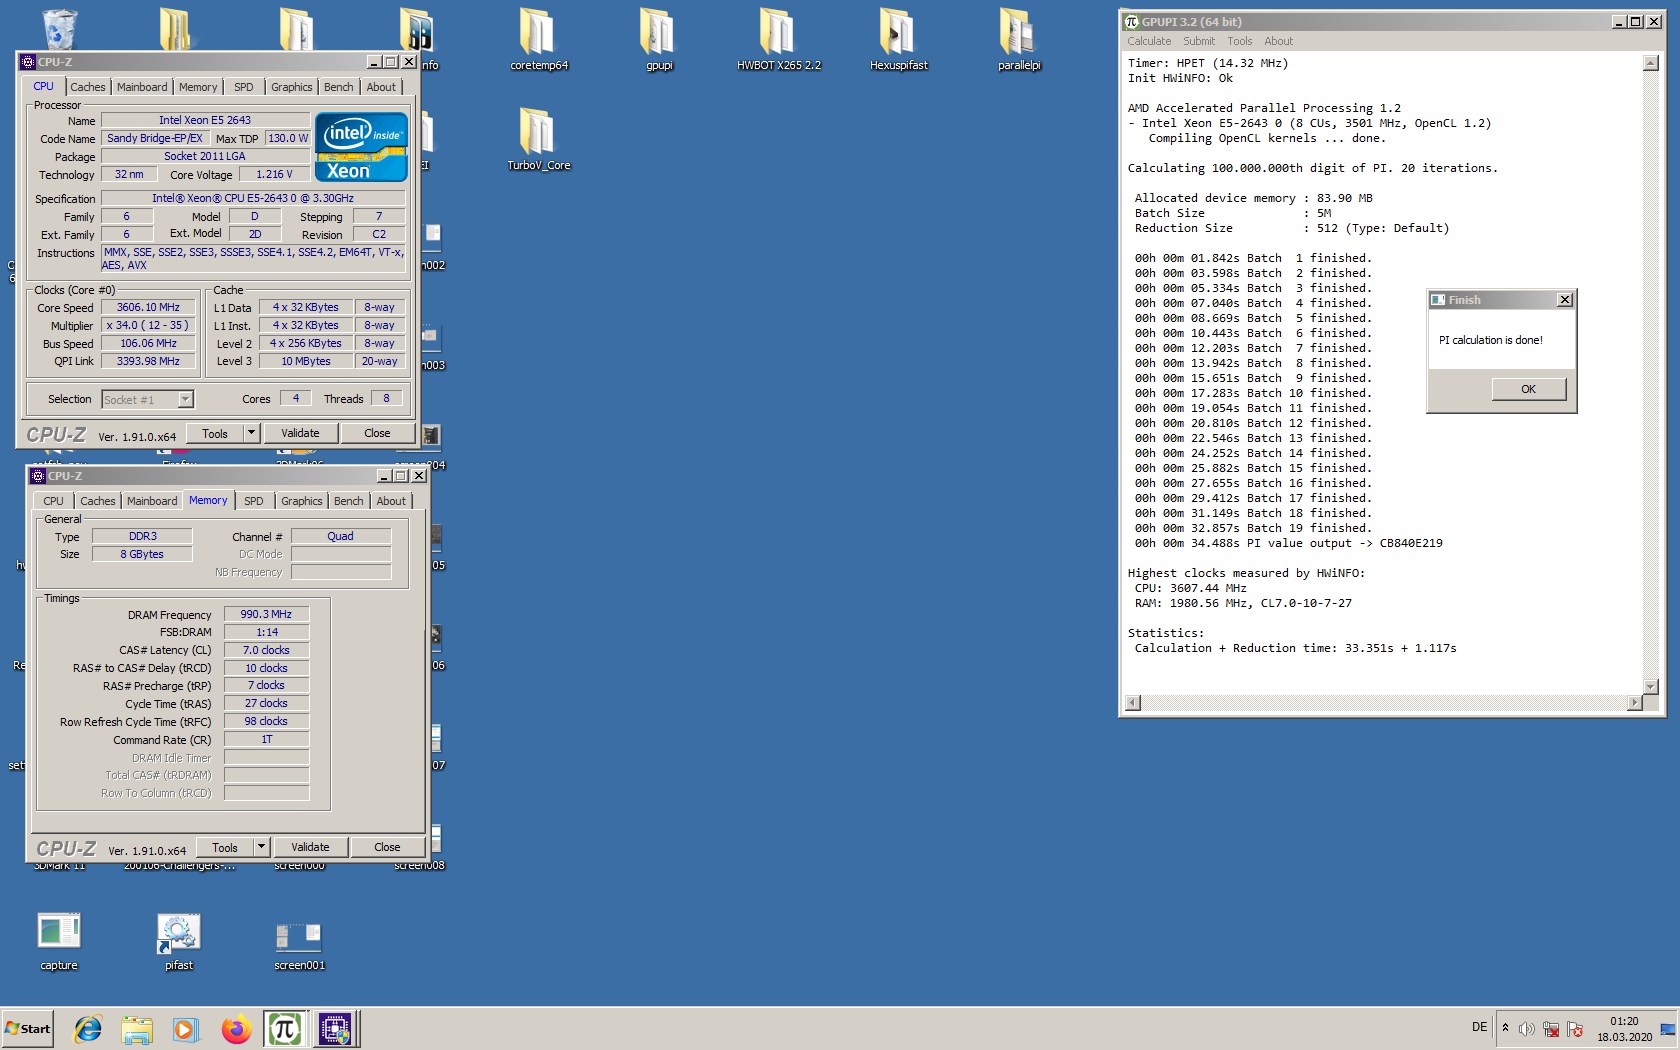Switch to CPU tab in lower CPU-Z

tap(53, 501)
